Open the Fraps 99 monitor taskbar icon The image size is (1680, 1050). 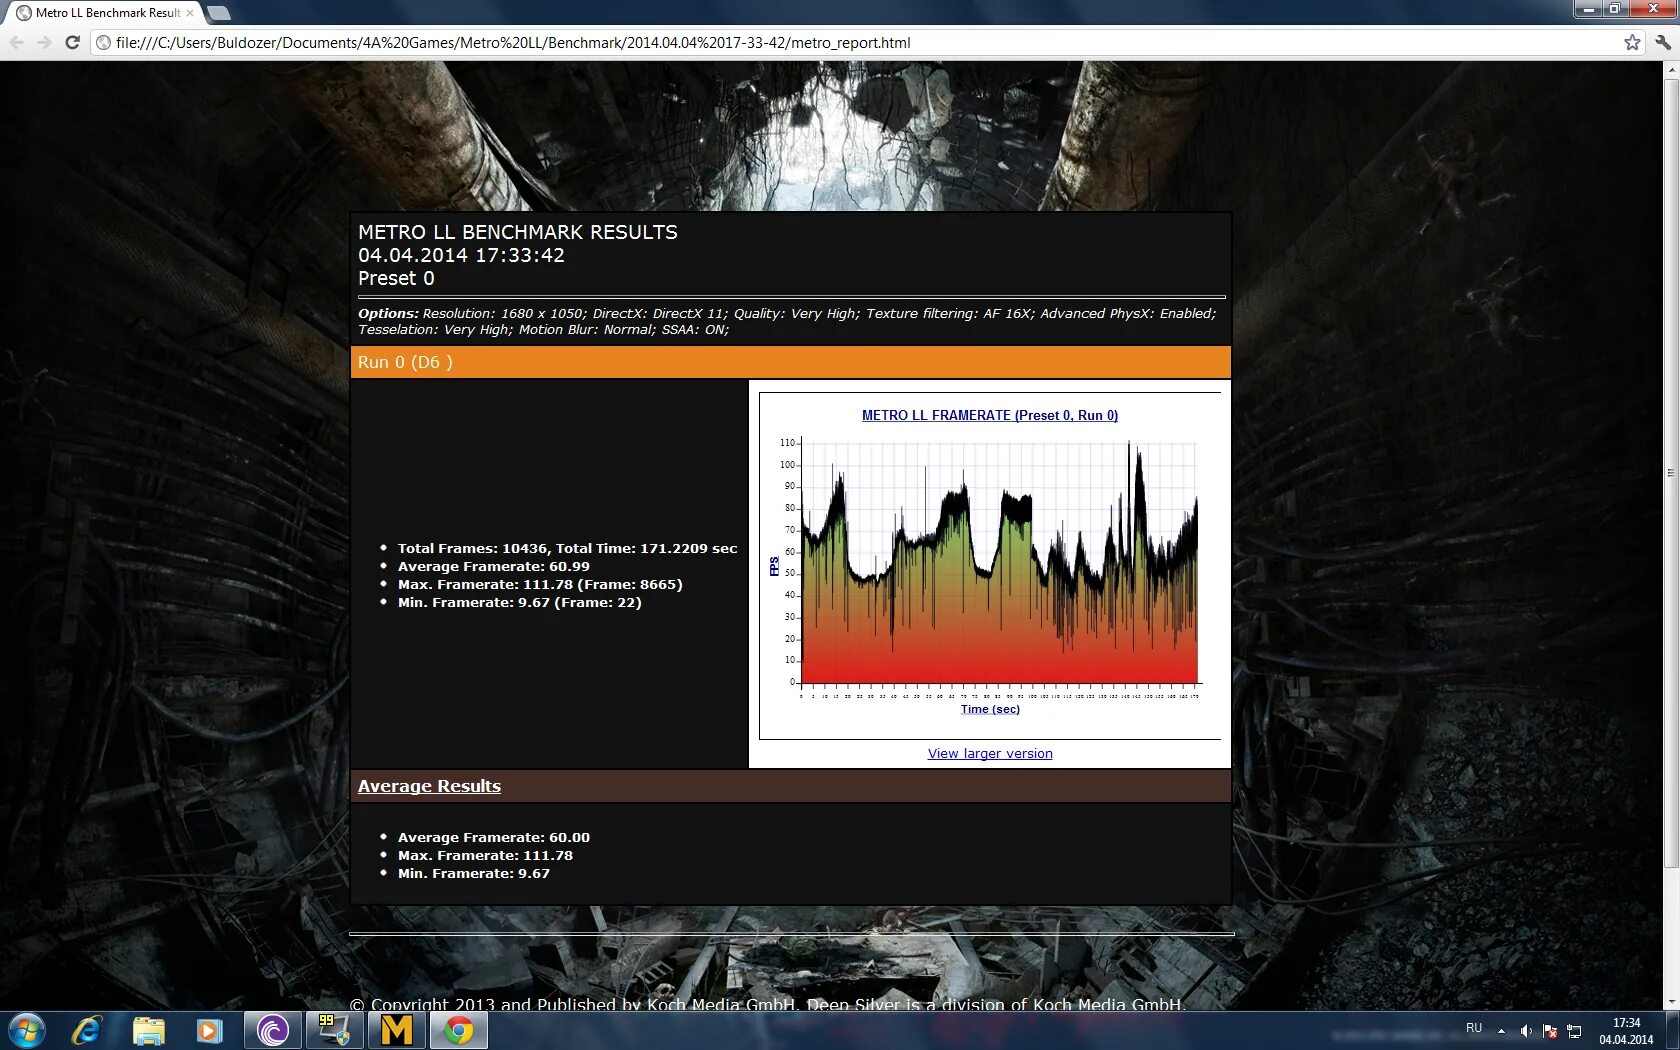click(x=334, y=1030)
